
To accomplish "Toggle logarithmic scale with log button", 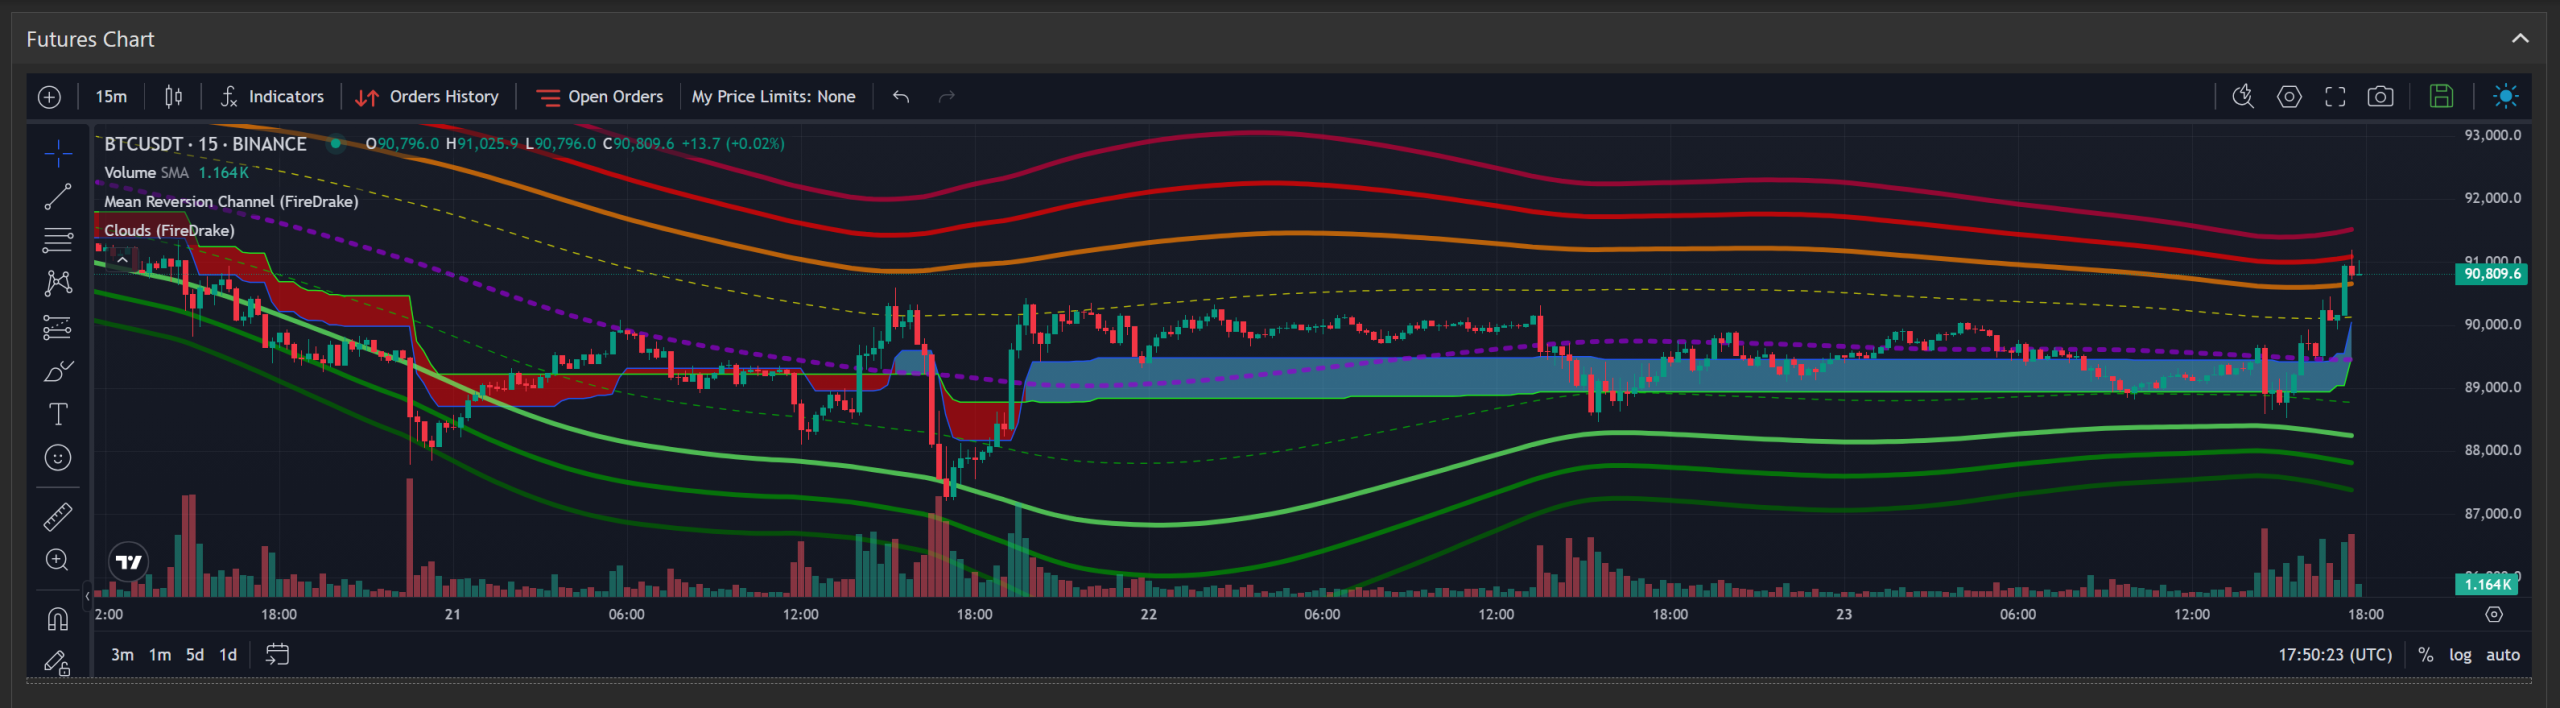I will [x=2460, y=655].
